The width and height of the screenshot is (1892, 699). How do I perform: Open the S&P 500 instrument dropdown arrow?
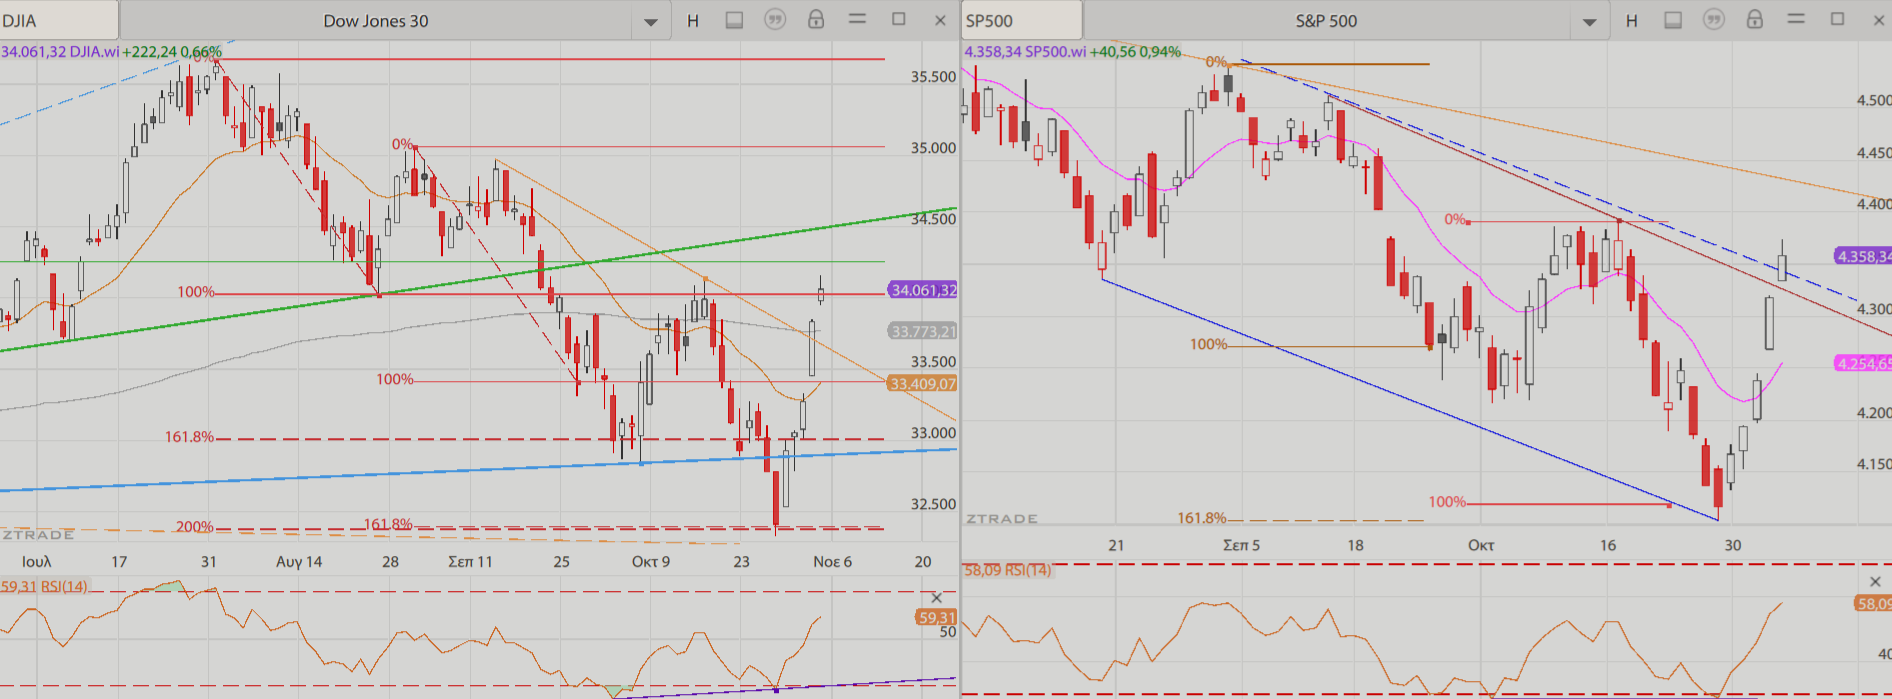pos(1589,21)
